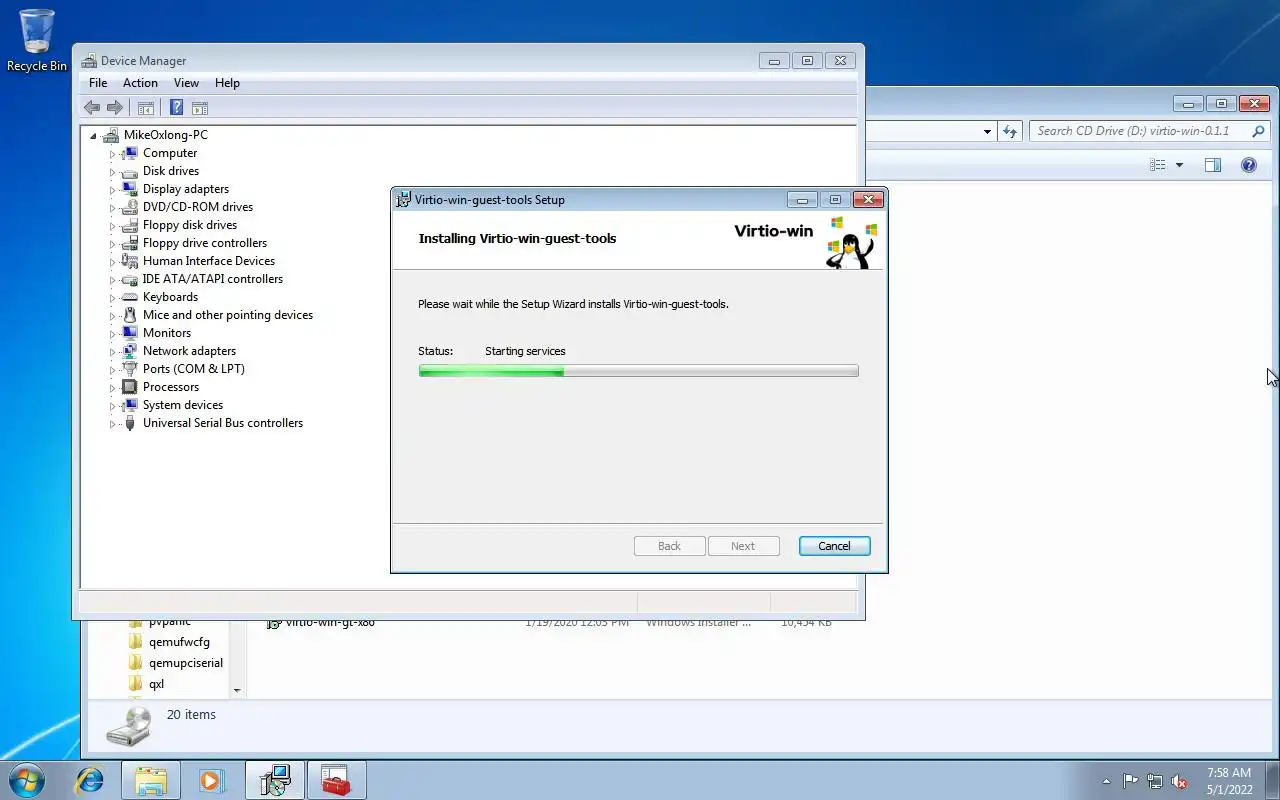Switch to the installer taskbar button

click(x=275, y=780)
